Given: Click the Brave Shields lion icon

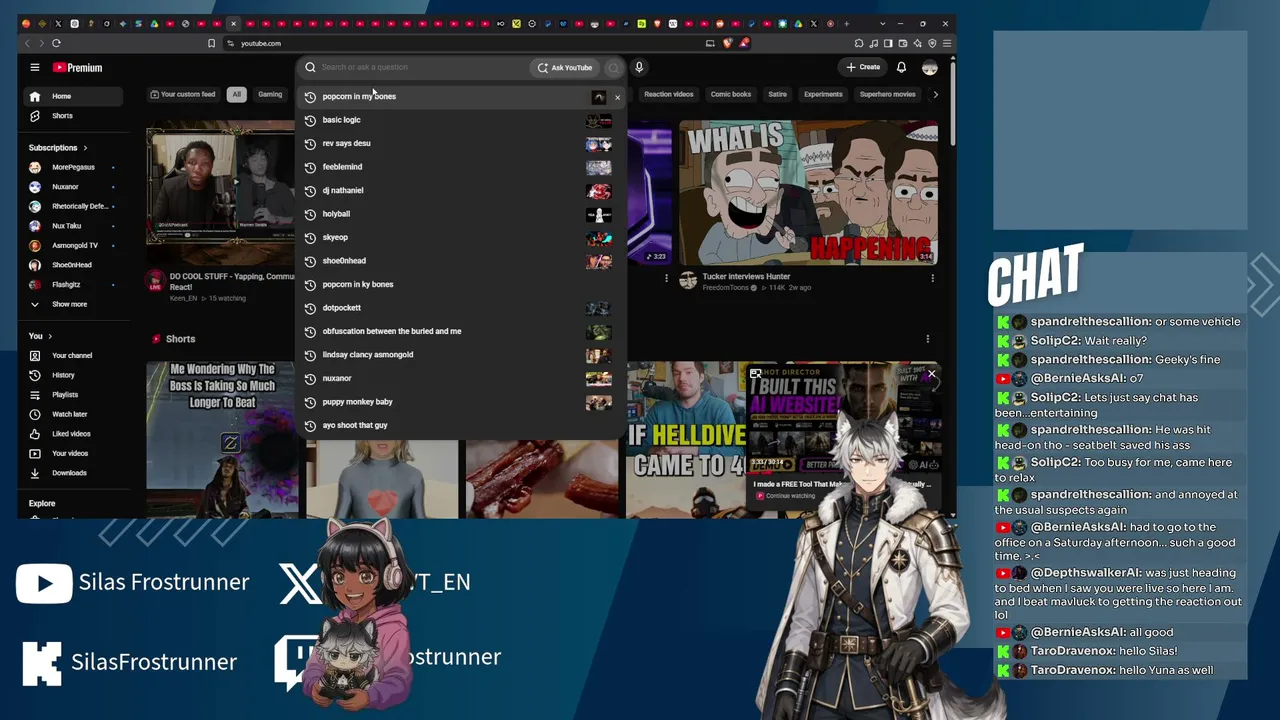Looking at the screenshot, I should [728, 43].
